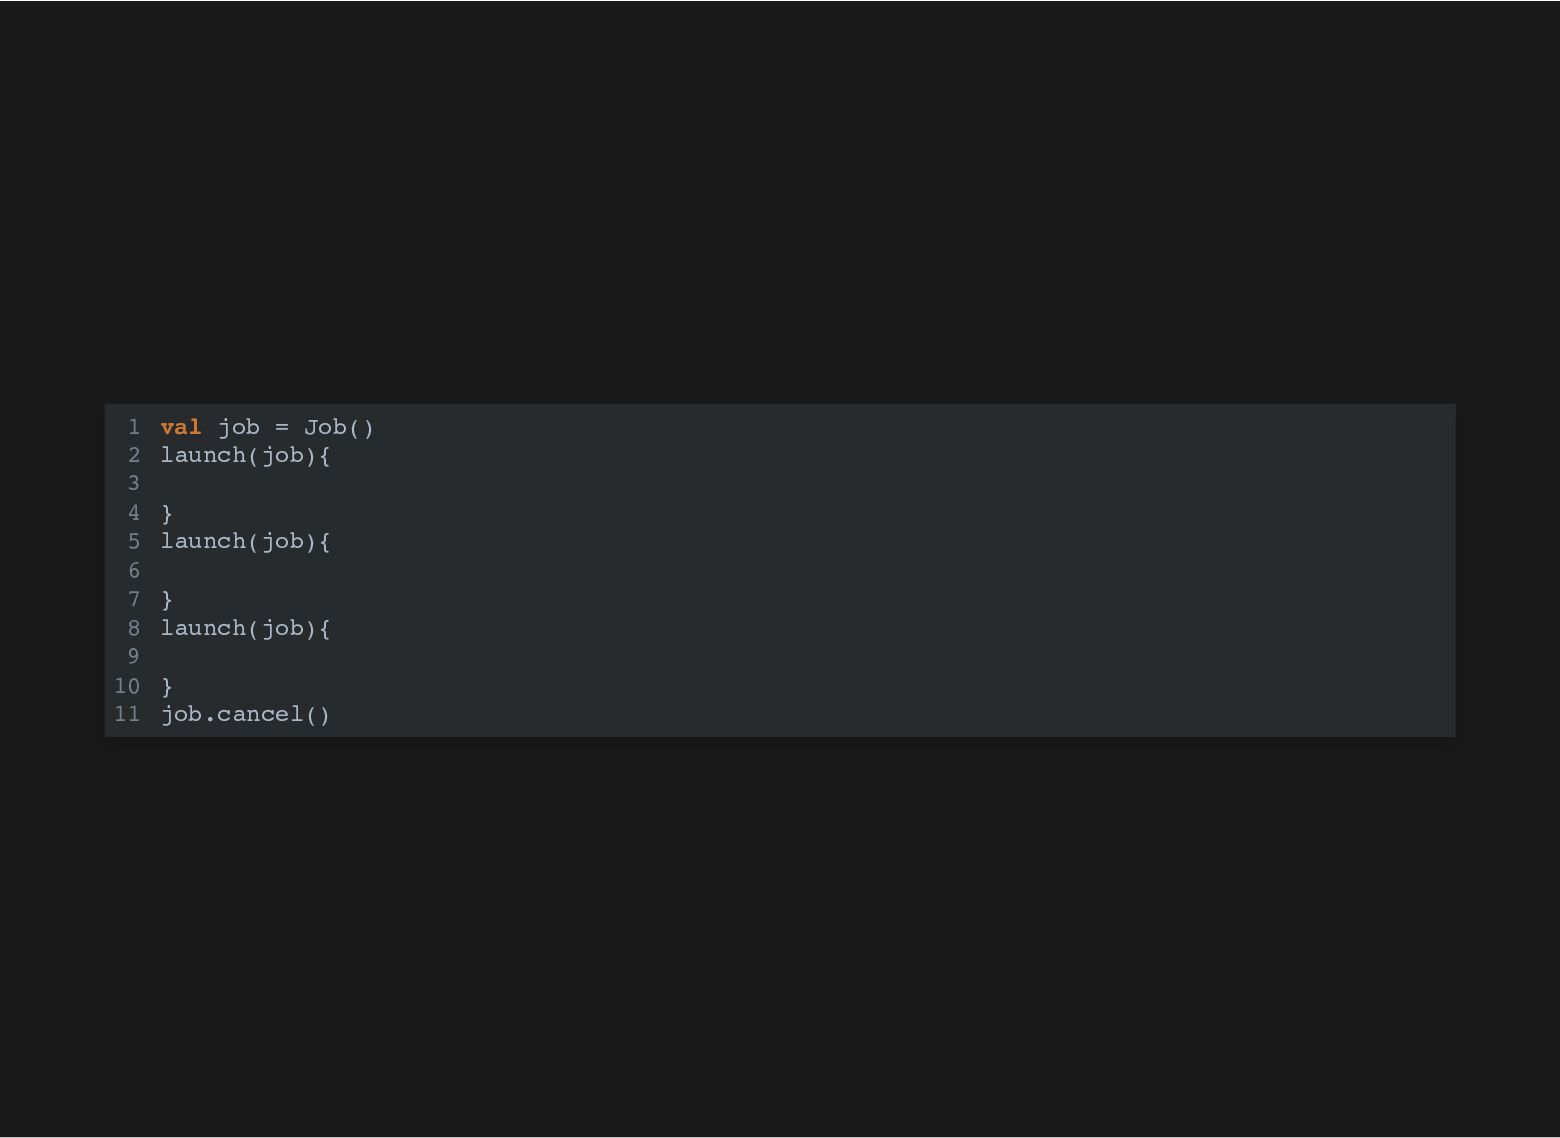Click the closing brace on line 4
1560x1138 pixels.
point(167,513)
